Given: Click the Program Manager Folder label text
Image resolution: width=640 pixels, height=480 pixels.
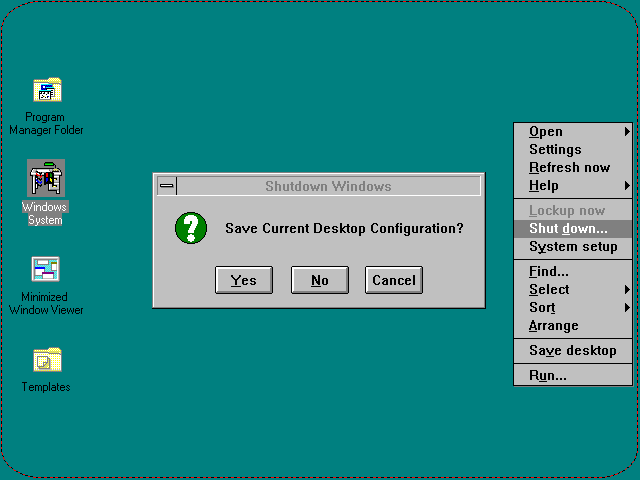Looking at the screenshot, I should click(x=46, y=124).
